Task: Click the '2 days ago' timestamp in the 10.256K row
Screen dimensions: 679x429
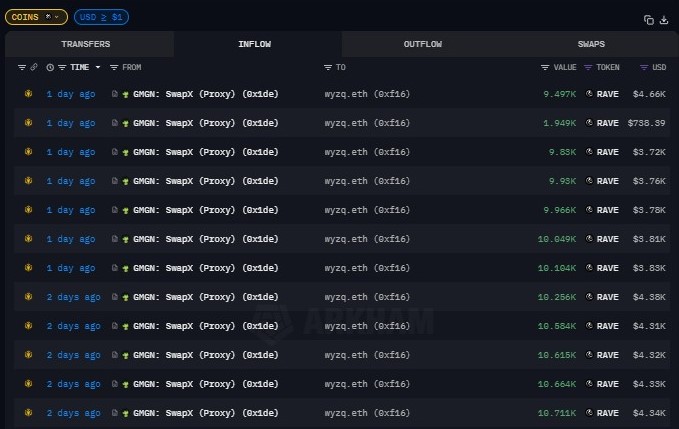Action: pyautogui.click(x=73, y=297)
